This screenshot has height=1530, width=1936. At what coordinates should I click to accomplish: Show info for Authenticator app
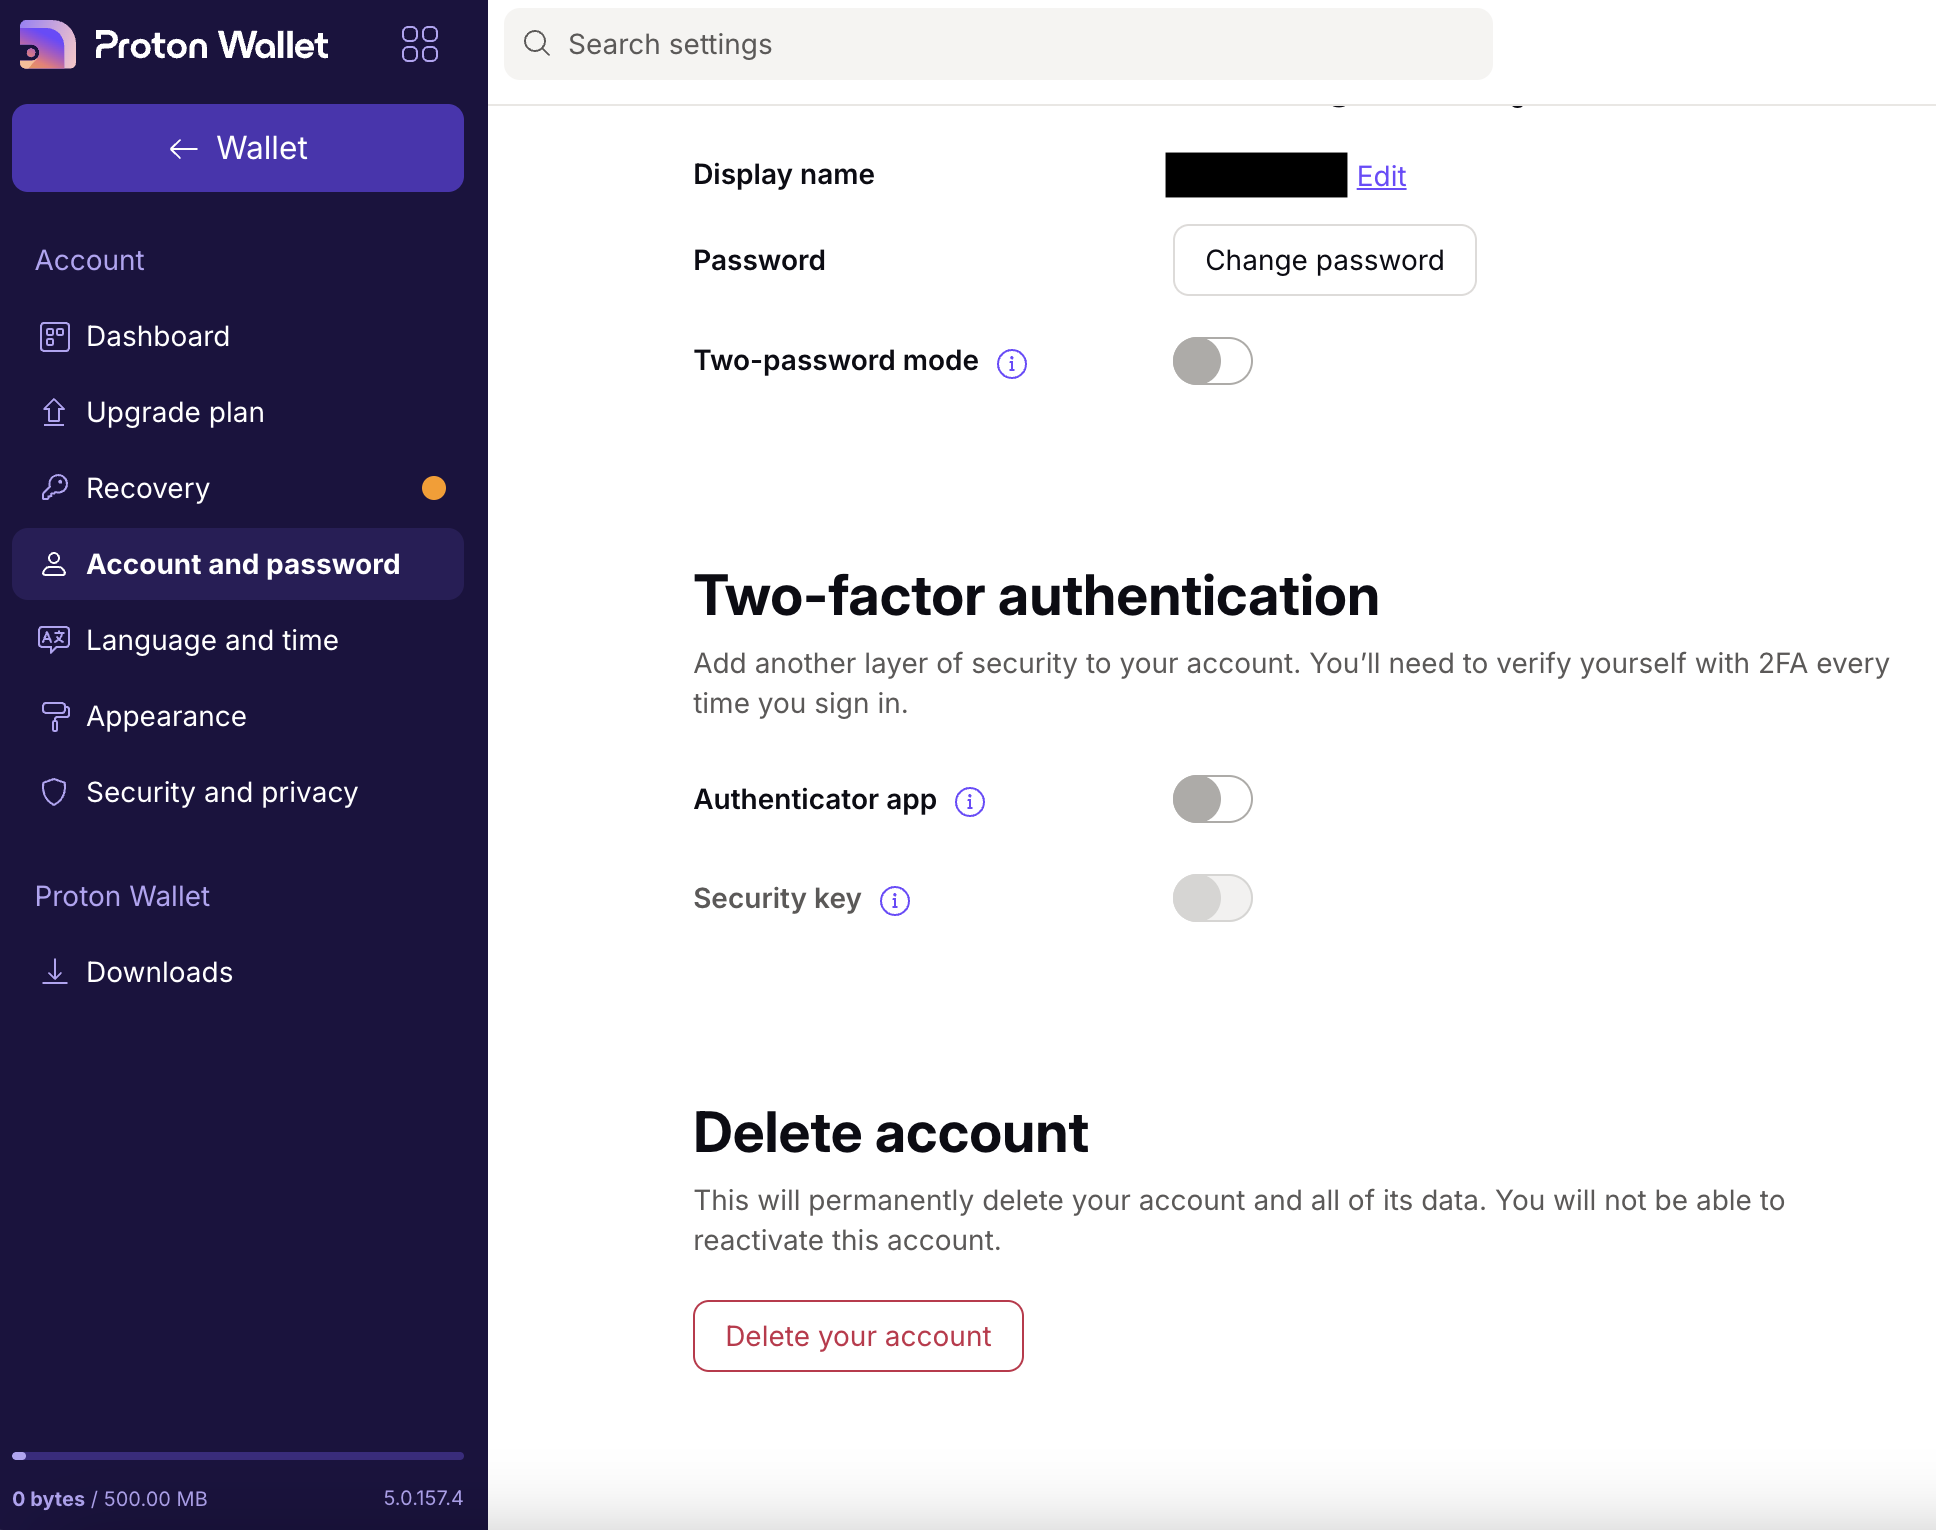[x=970, y=802]
